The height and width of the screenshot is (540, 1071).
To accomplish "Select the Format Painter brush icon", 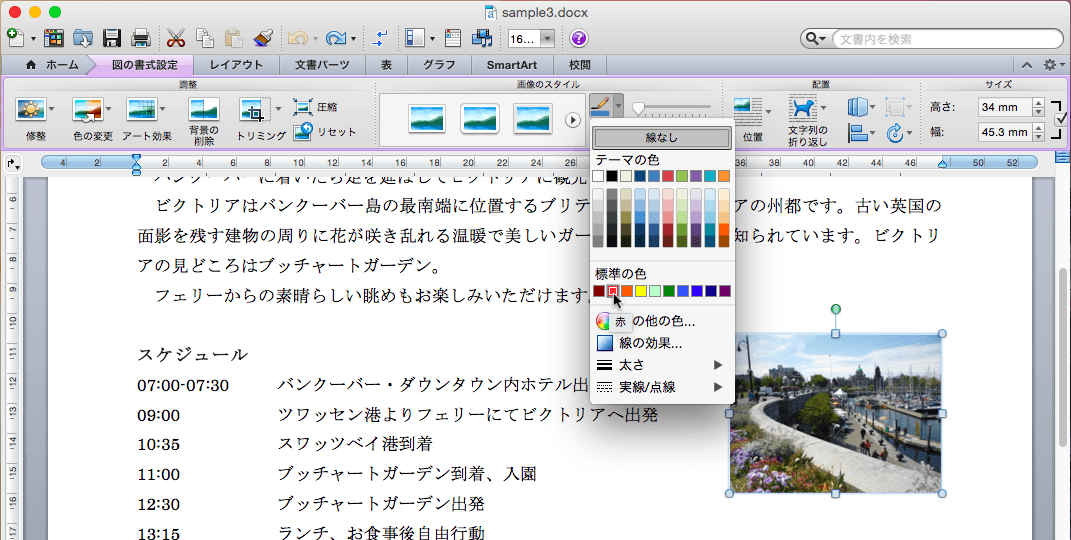I will pyautogui.click(x=264, y=39).
